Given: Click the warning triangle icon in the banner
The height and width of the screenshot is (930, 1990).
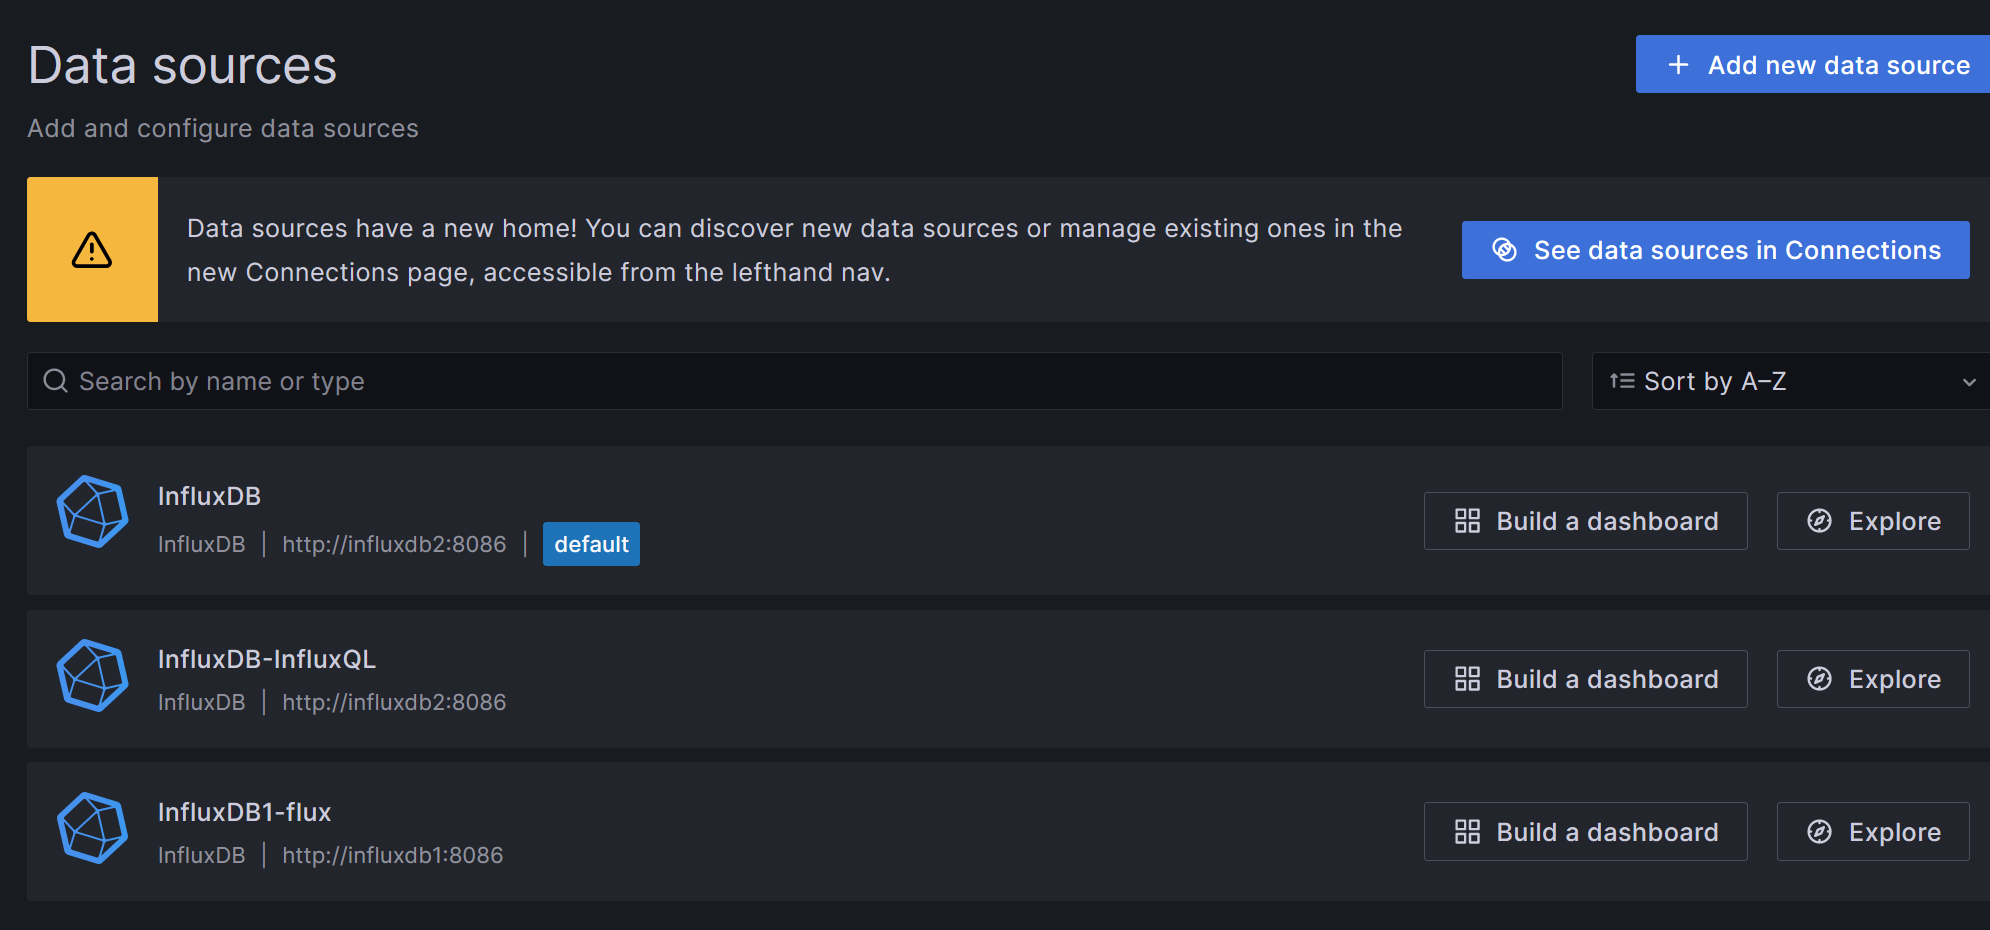Looking at the screenshot, I should (x=92, y=250).
